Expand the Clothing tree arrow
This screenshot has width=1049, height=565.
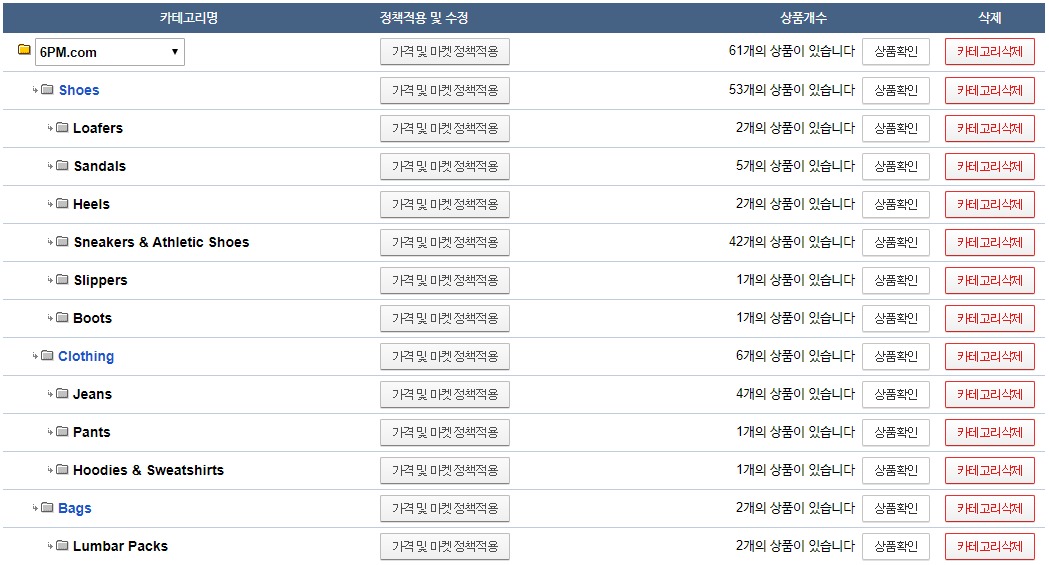(x=35, y=356)
